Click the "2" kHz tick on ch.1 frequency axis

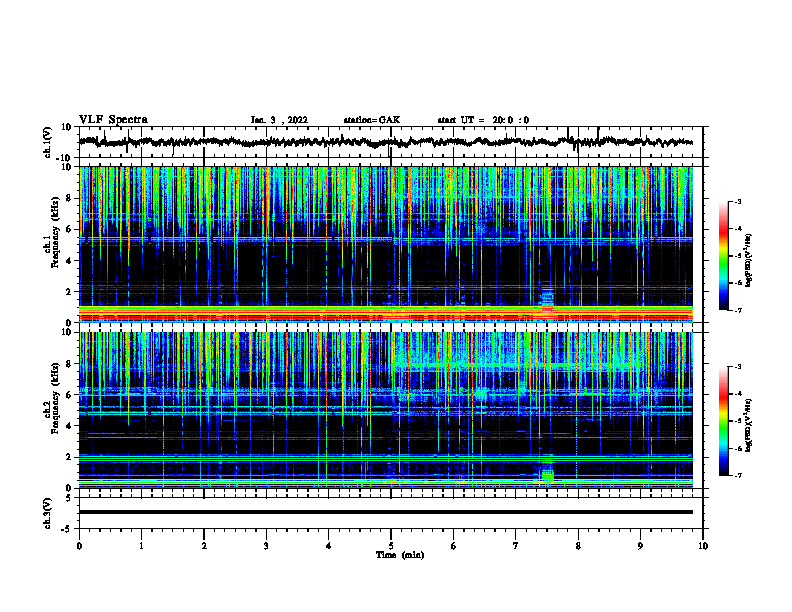tap(70, 291)
